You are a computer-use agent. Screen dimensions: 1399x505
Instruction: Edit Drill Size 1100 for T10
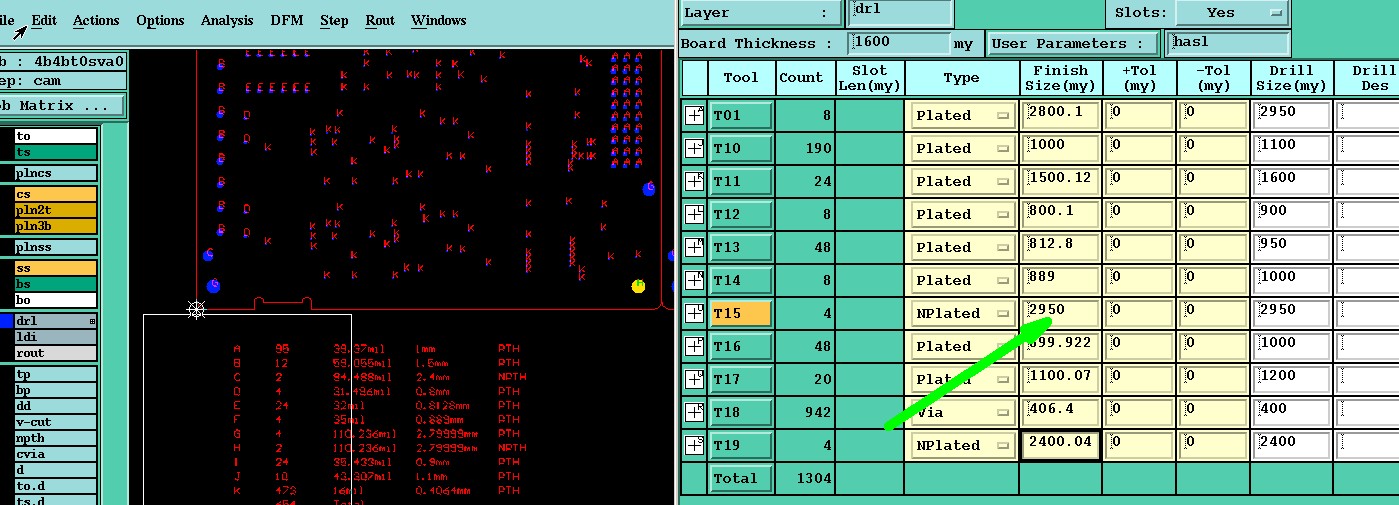(1294, 148)
